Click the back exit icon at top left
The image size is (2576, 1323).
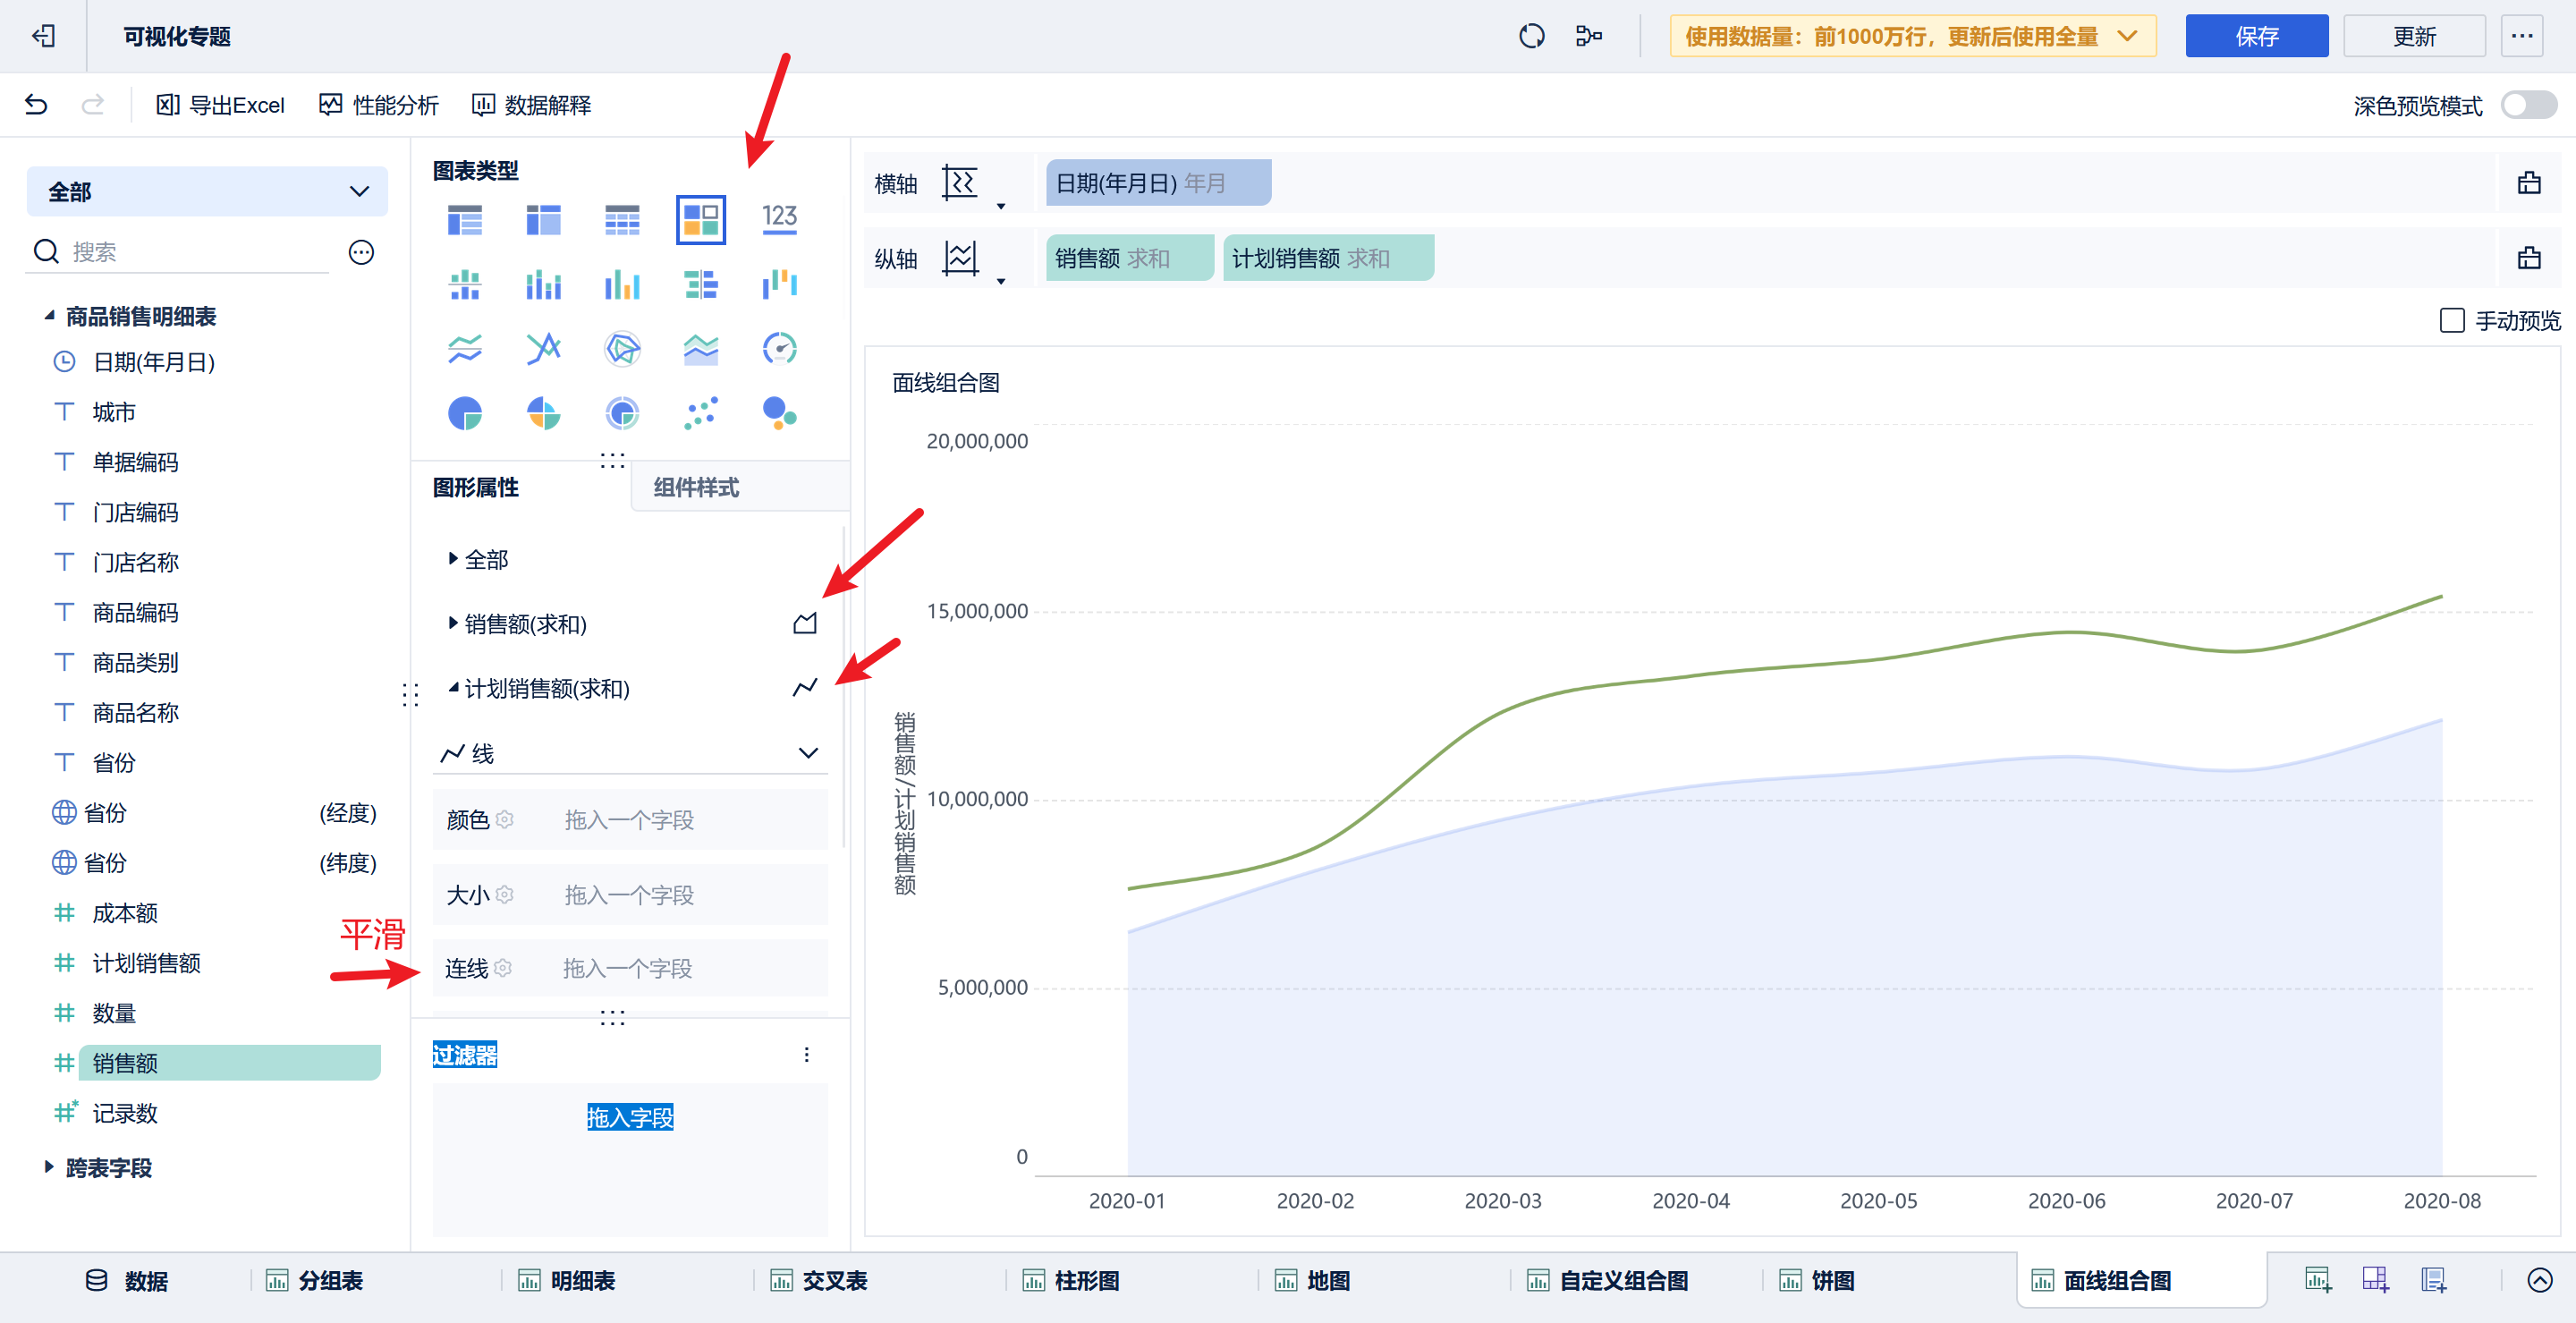click(43, 37)
